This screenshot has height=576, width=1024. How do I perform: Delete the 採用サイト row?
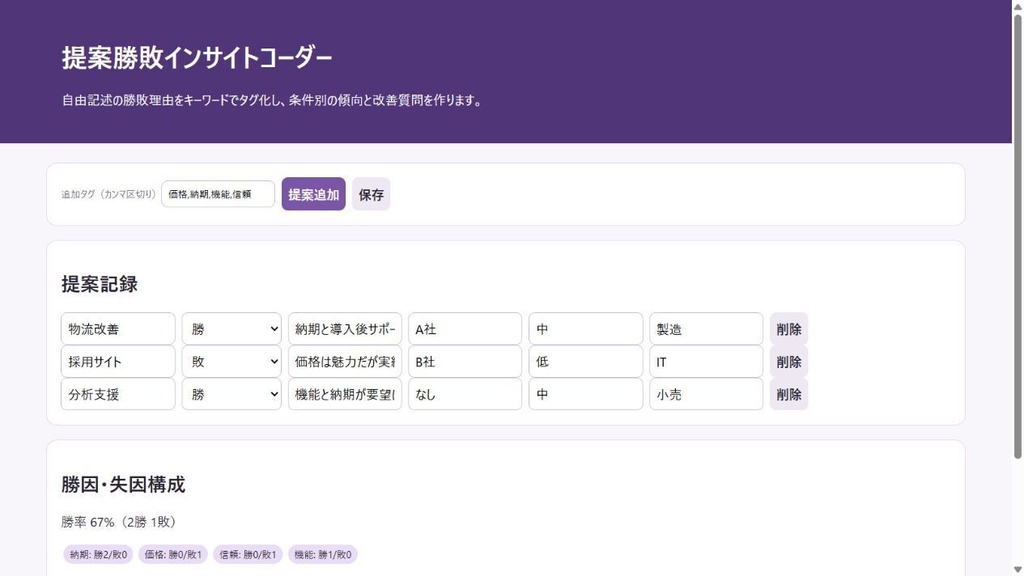[789, 361]
